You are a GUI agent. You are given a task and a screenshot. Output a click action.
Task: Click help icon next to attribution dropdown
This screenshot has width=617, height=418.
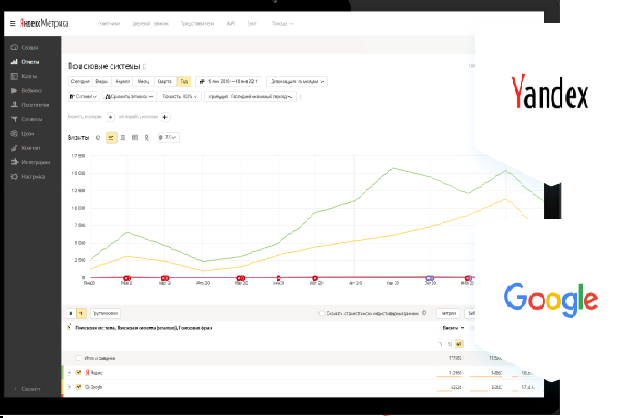(x=301, y=97)
